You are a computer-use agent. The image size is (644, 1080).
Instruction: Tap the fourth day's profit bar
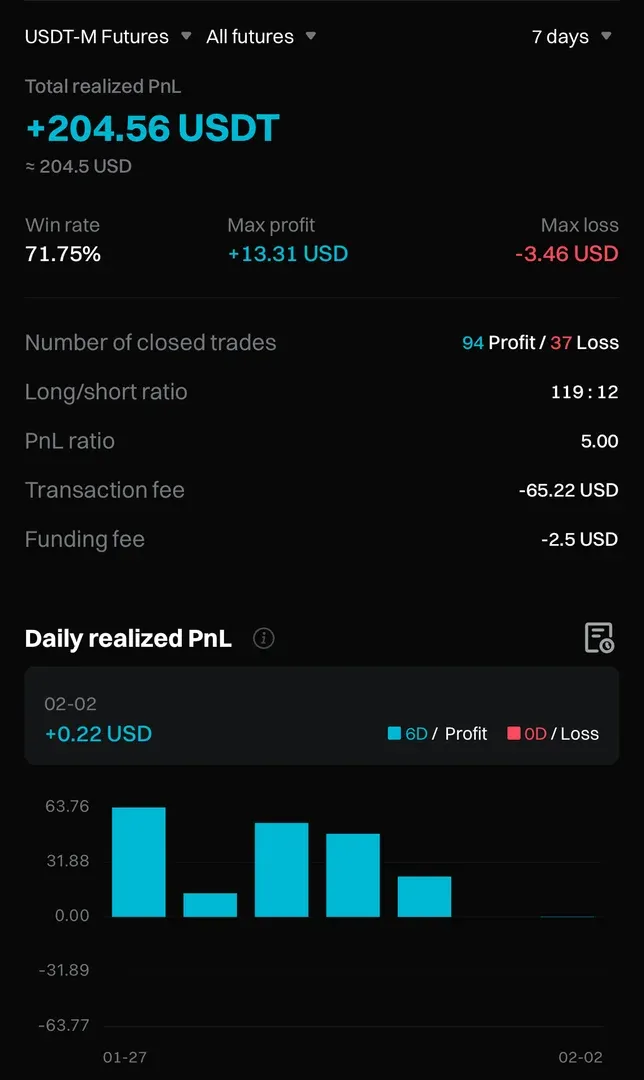click(x=353, y=875)
